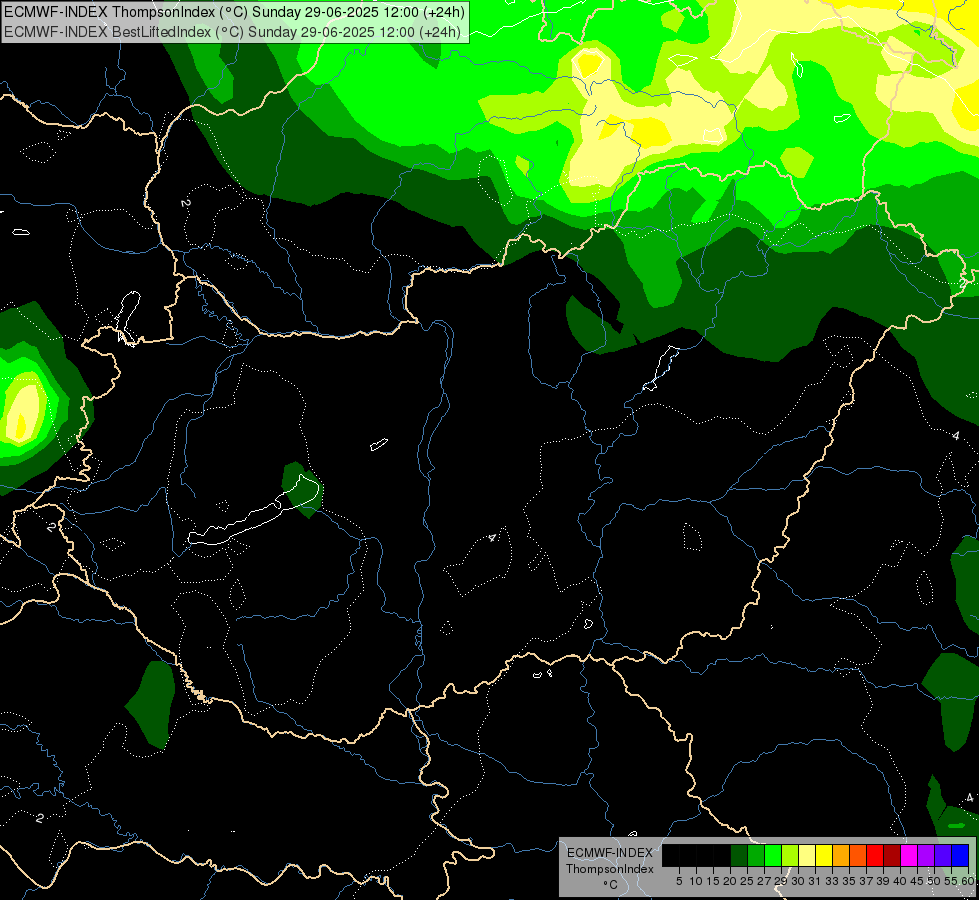Click the purple 45–50 legend swatch
The height and width of the screenshot is (900, 979).
pyautogui.click(x=926, y=855)
